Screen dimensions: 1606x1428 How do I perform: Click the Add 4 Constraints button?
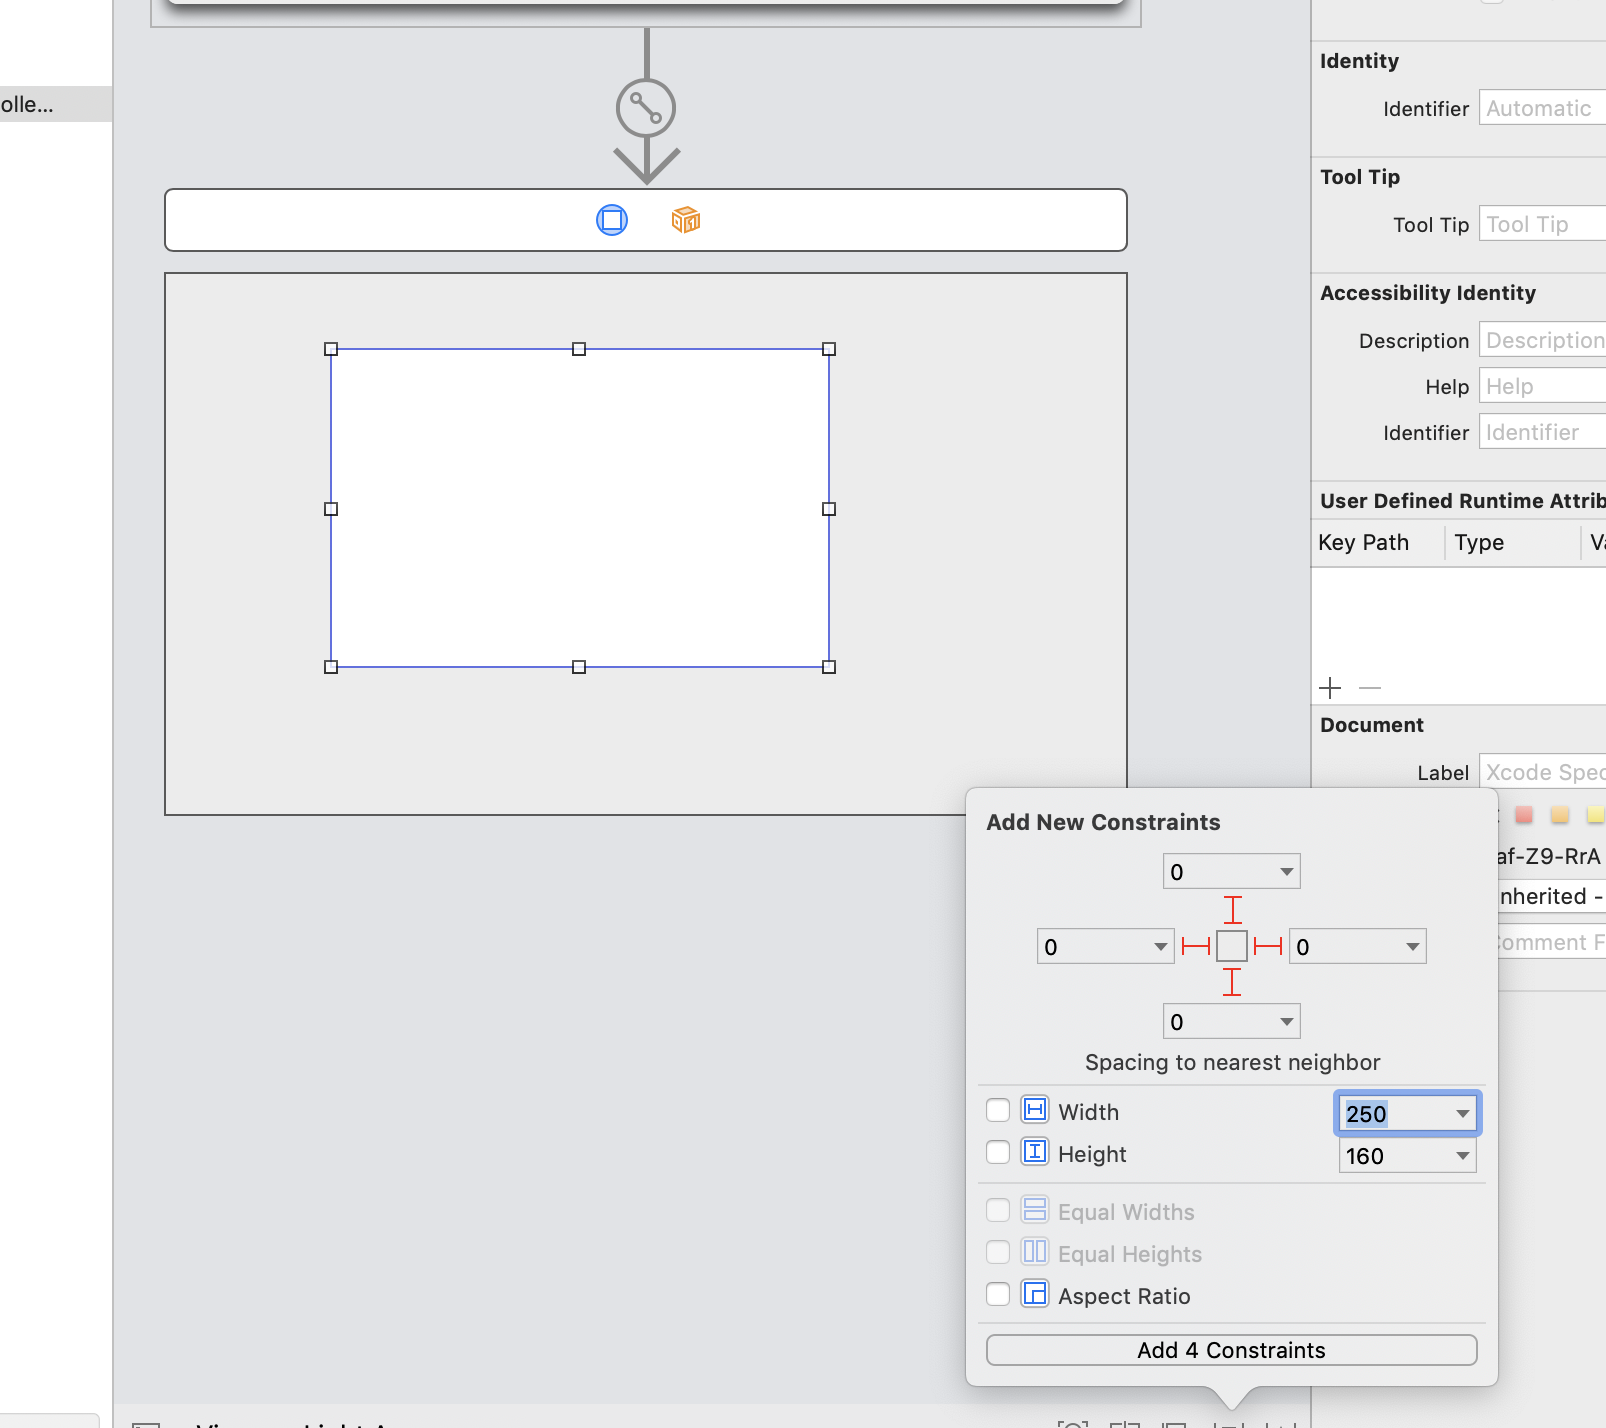tap(1231, 1350)
